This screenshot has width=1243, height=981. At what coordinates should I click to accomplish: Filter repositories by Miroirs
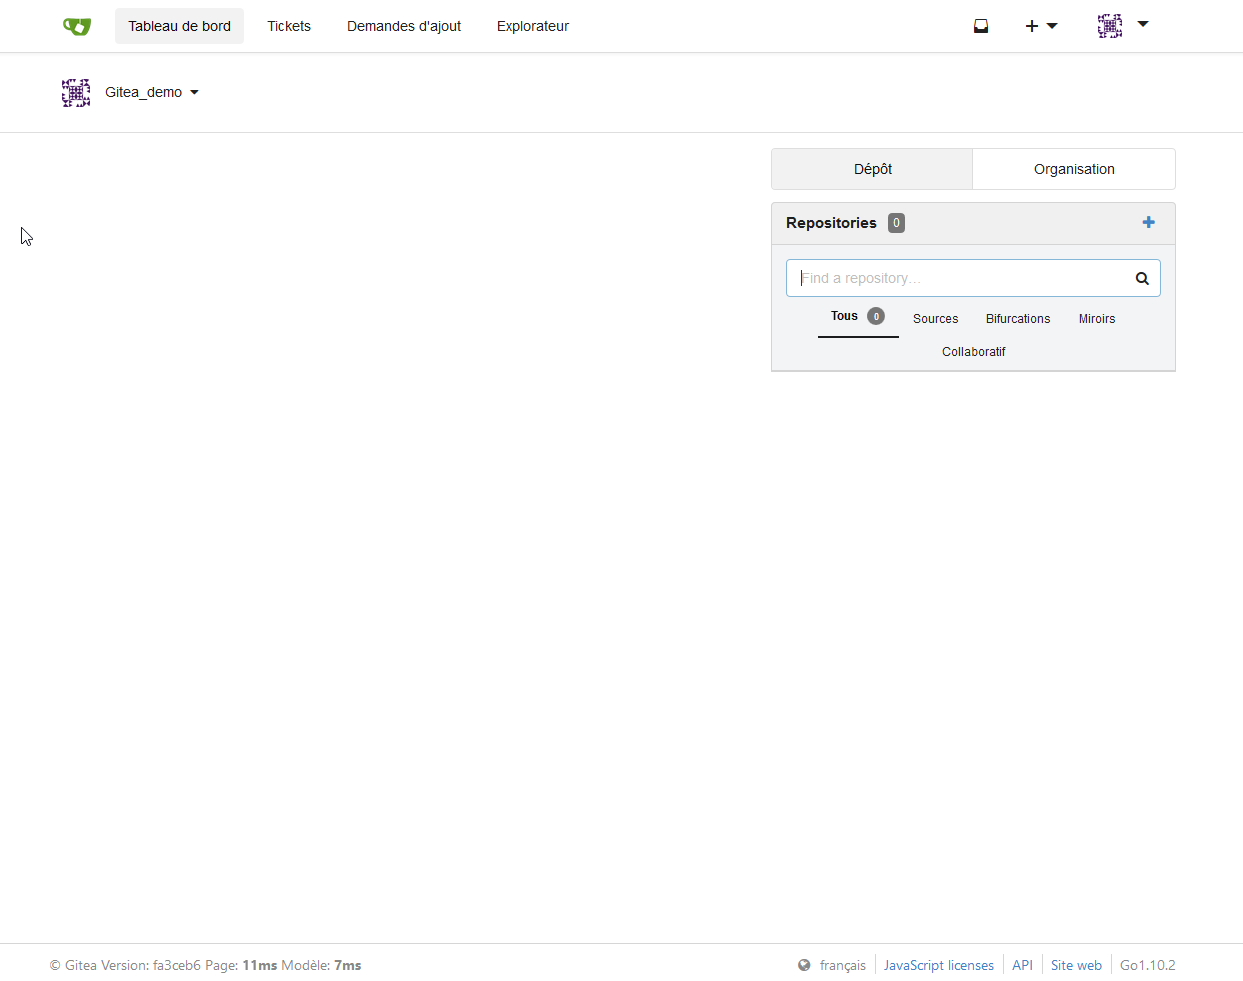[x=1097, y=319]
